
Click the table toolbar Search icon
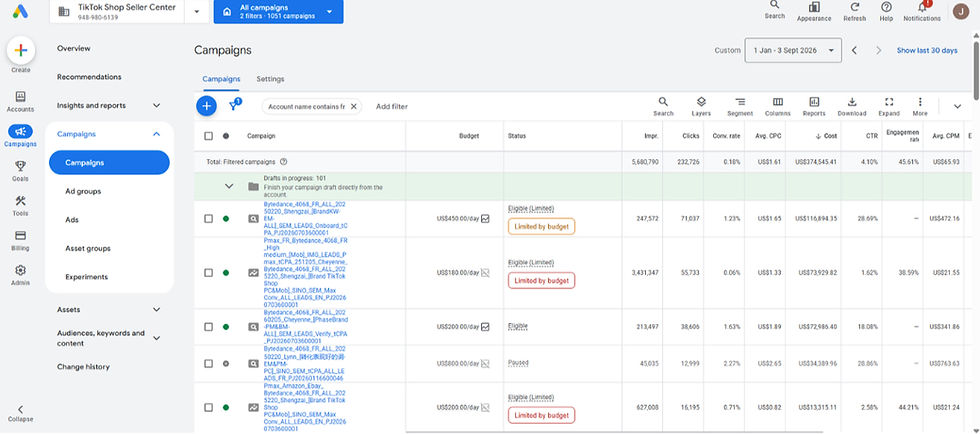click(663, 102)
